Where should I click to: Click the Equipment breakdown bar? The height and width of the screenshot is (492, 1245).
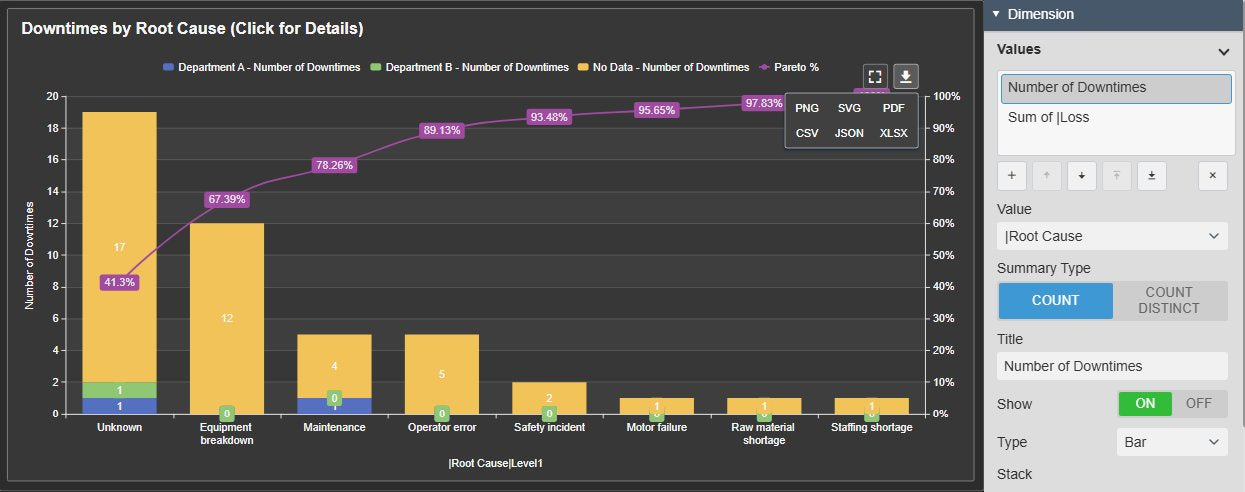click(x=227, y=318)
